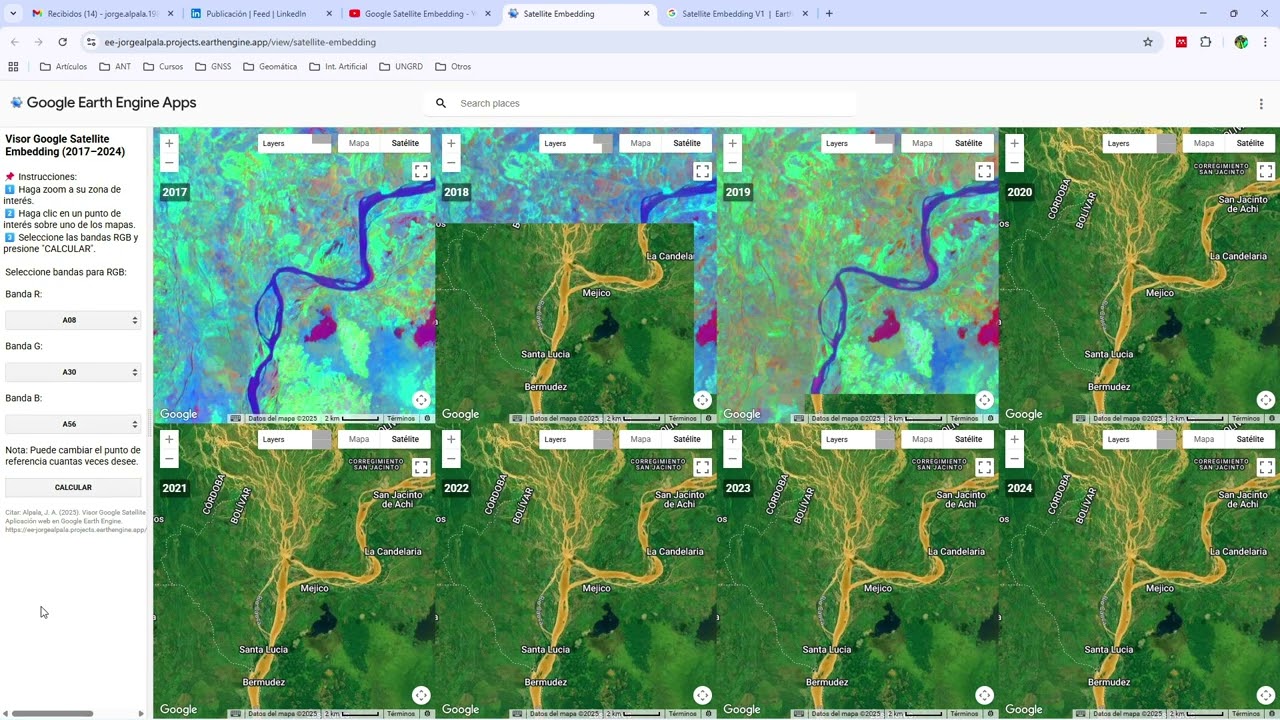Expand the Layers panel on 2023 map
The image size is (1280, 720).
(x=858, y=439)
